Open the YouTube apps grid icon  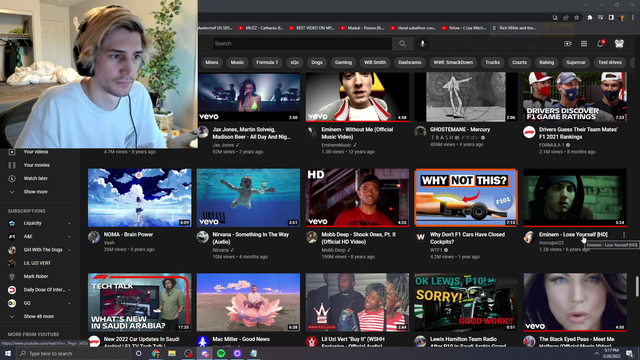[584, 44]
